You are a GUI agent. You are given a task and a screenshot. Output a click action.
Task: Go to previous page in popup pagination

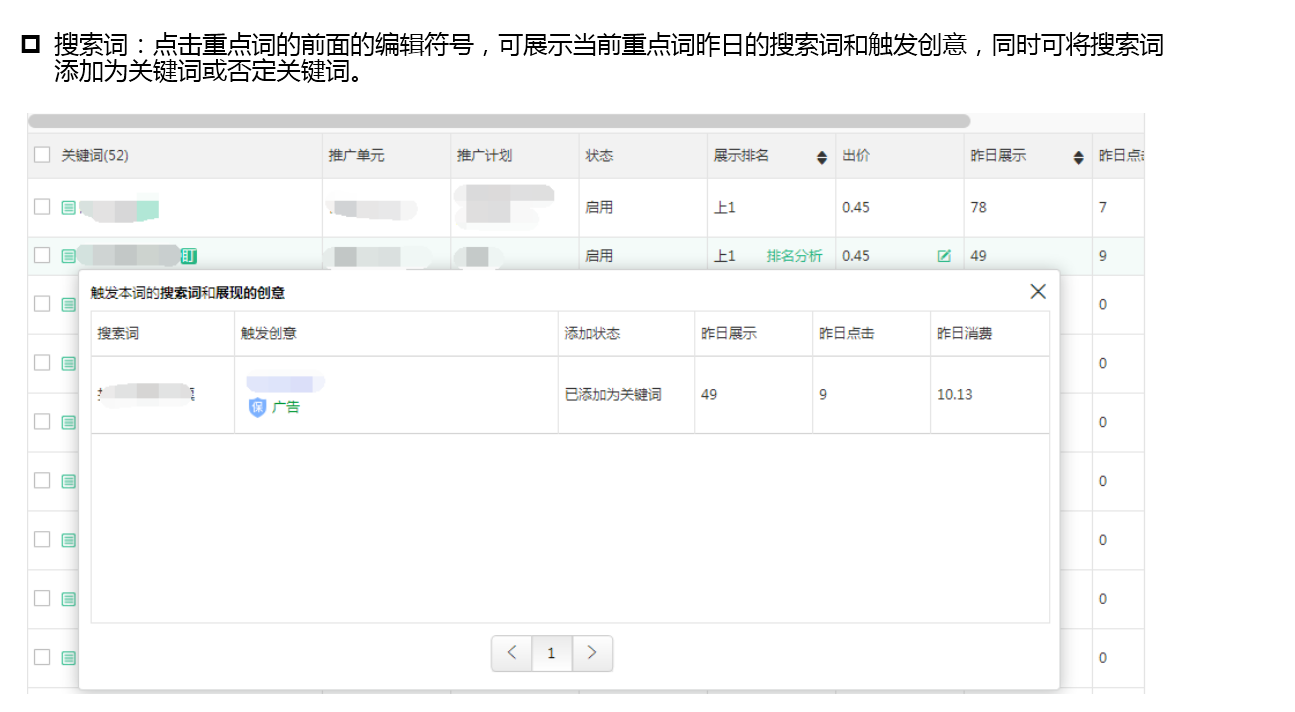pyautogui.click(x=512, y=653)
